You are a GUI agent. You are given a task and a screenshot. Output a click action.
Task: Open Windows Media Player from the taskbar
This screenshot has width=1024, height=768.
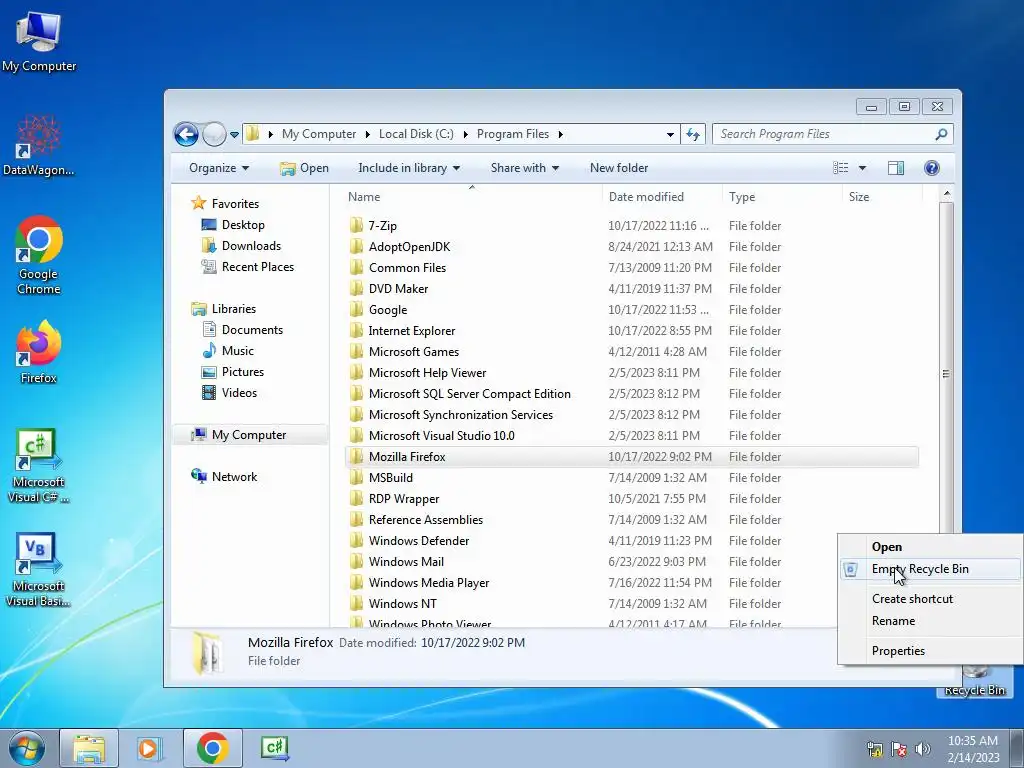point(149,748)
